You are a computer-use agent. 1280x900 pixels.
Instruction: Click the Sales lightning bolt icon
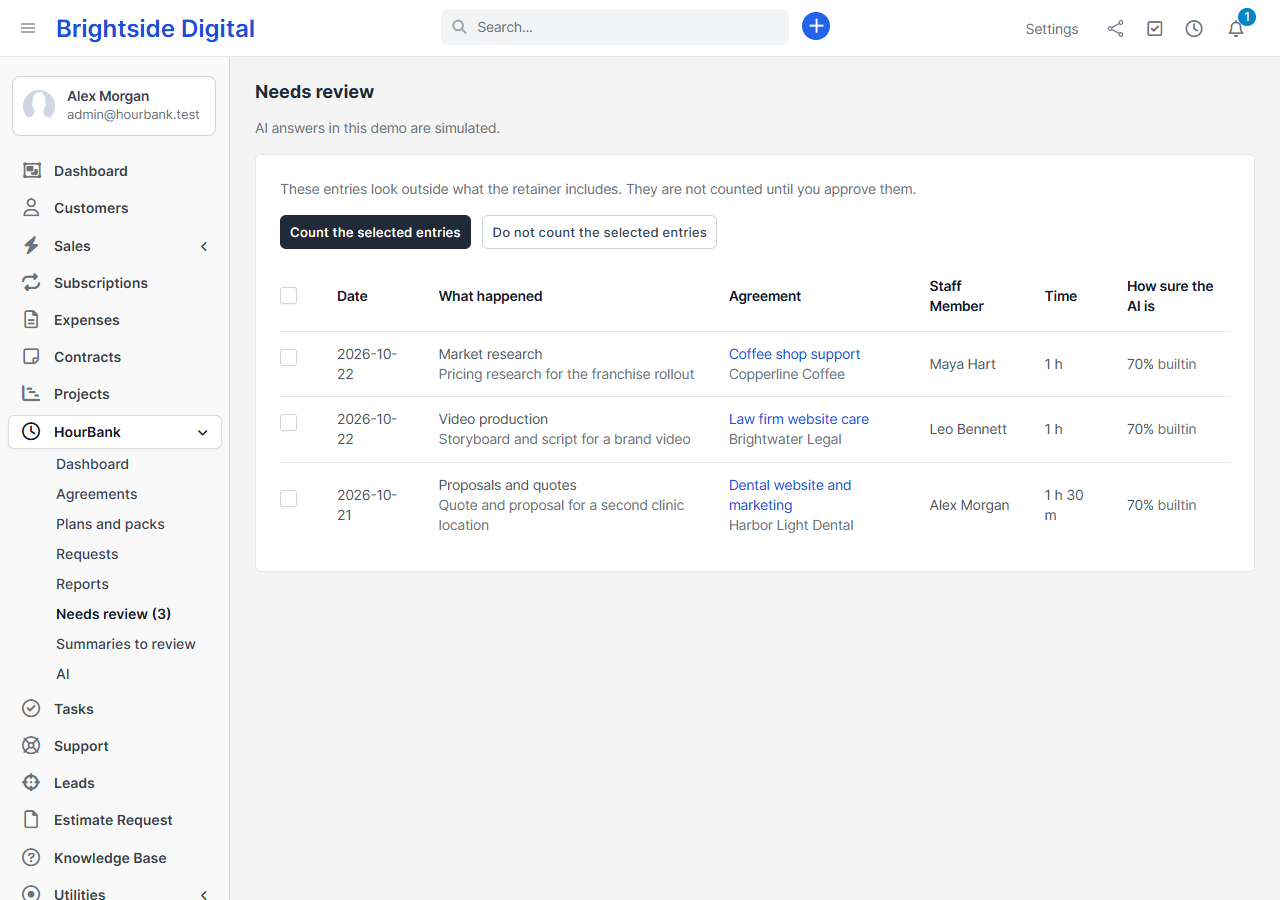tap(31, 246)
